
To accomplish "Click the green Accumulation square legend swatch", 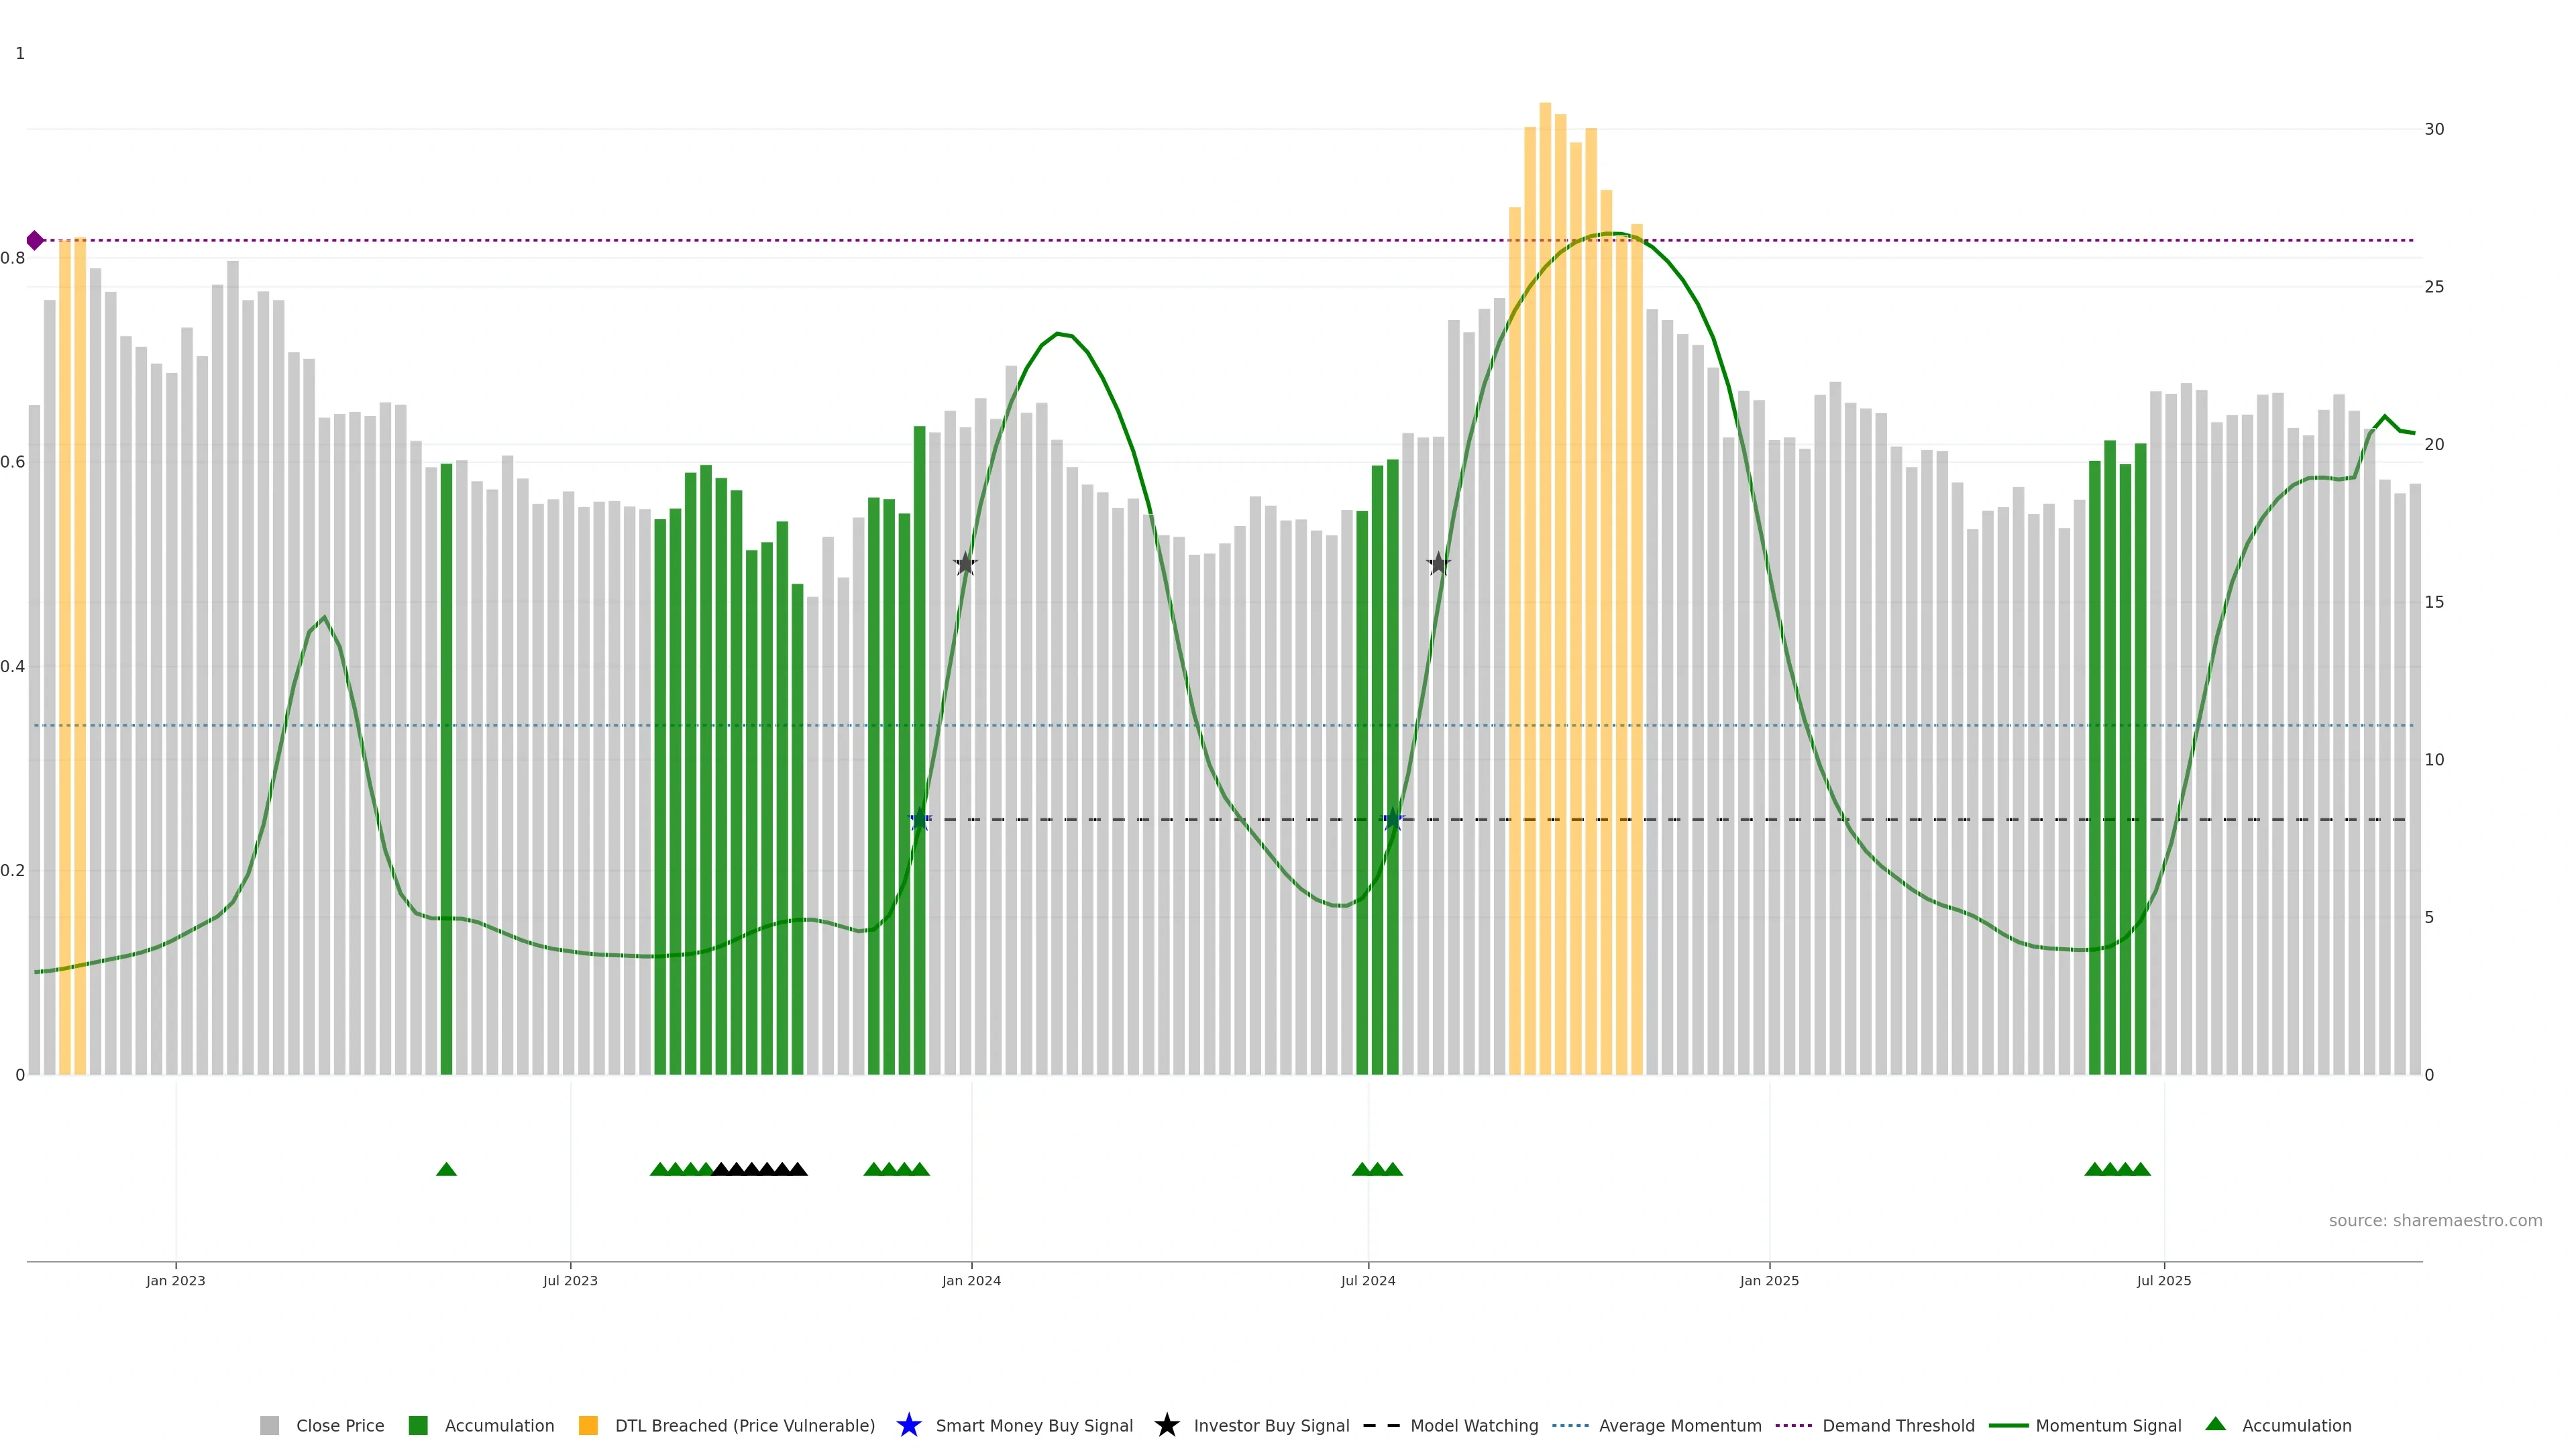I will 418,1426.
